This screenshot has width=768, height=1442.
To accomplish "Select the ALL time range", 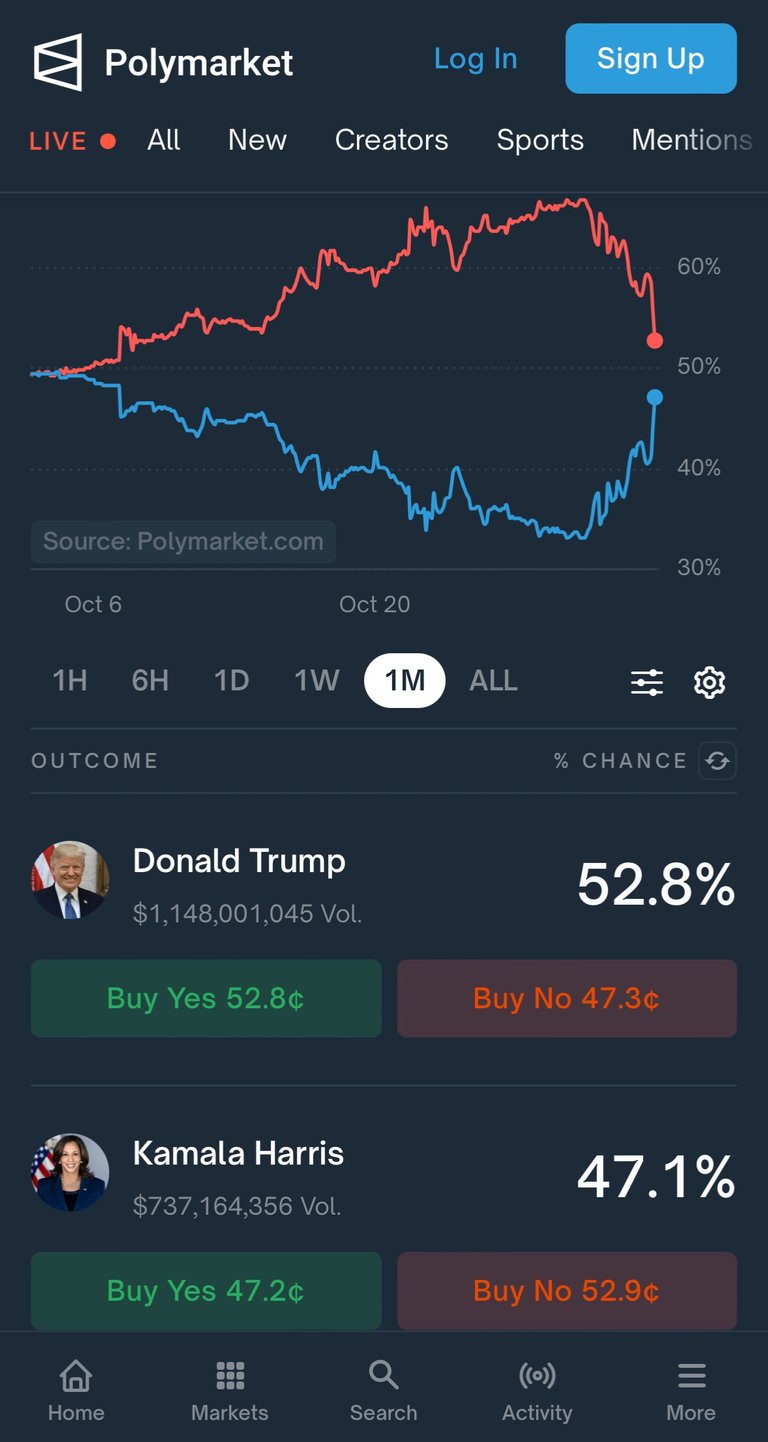I will pos(493,681).
